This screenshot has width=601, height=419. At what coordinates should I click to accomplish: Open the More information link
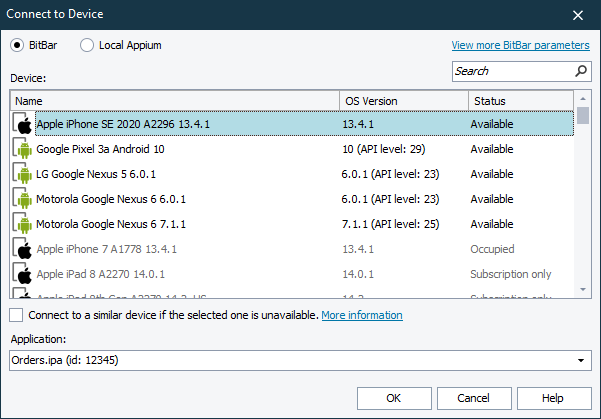pos(361,316)
